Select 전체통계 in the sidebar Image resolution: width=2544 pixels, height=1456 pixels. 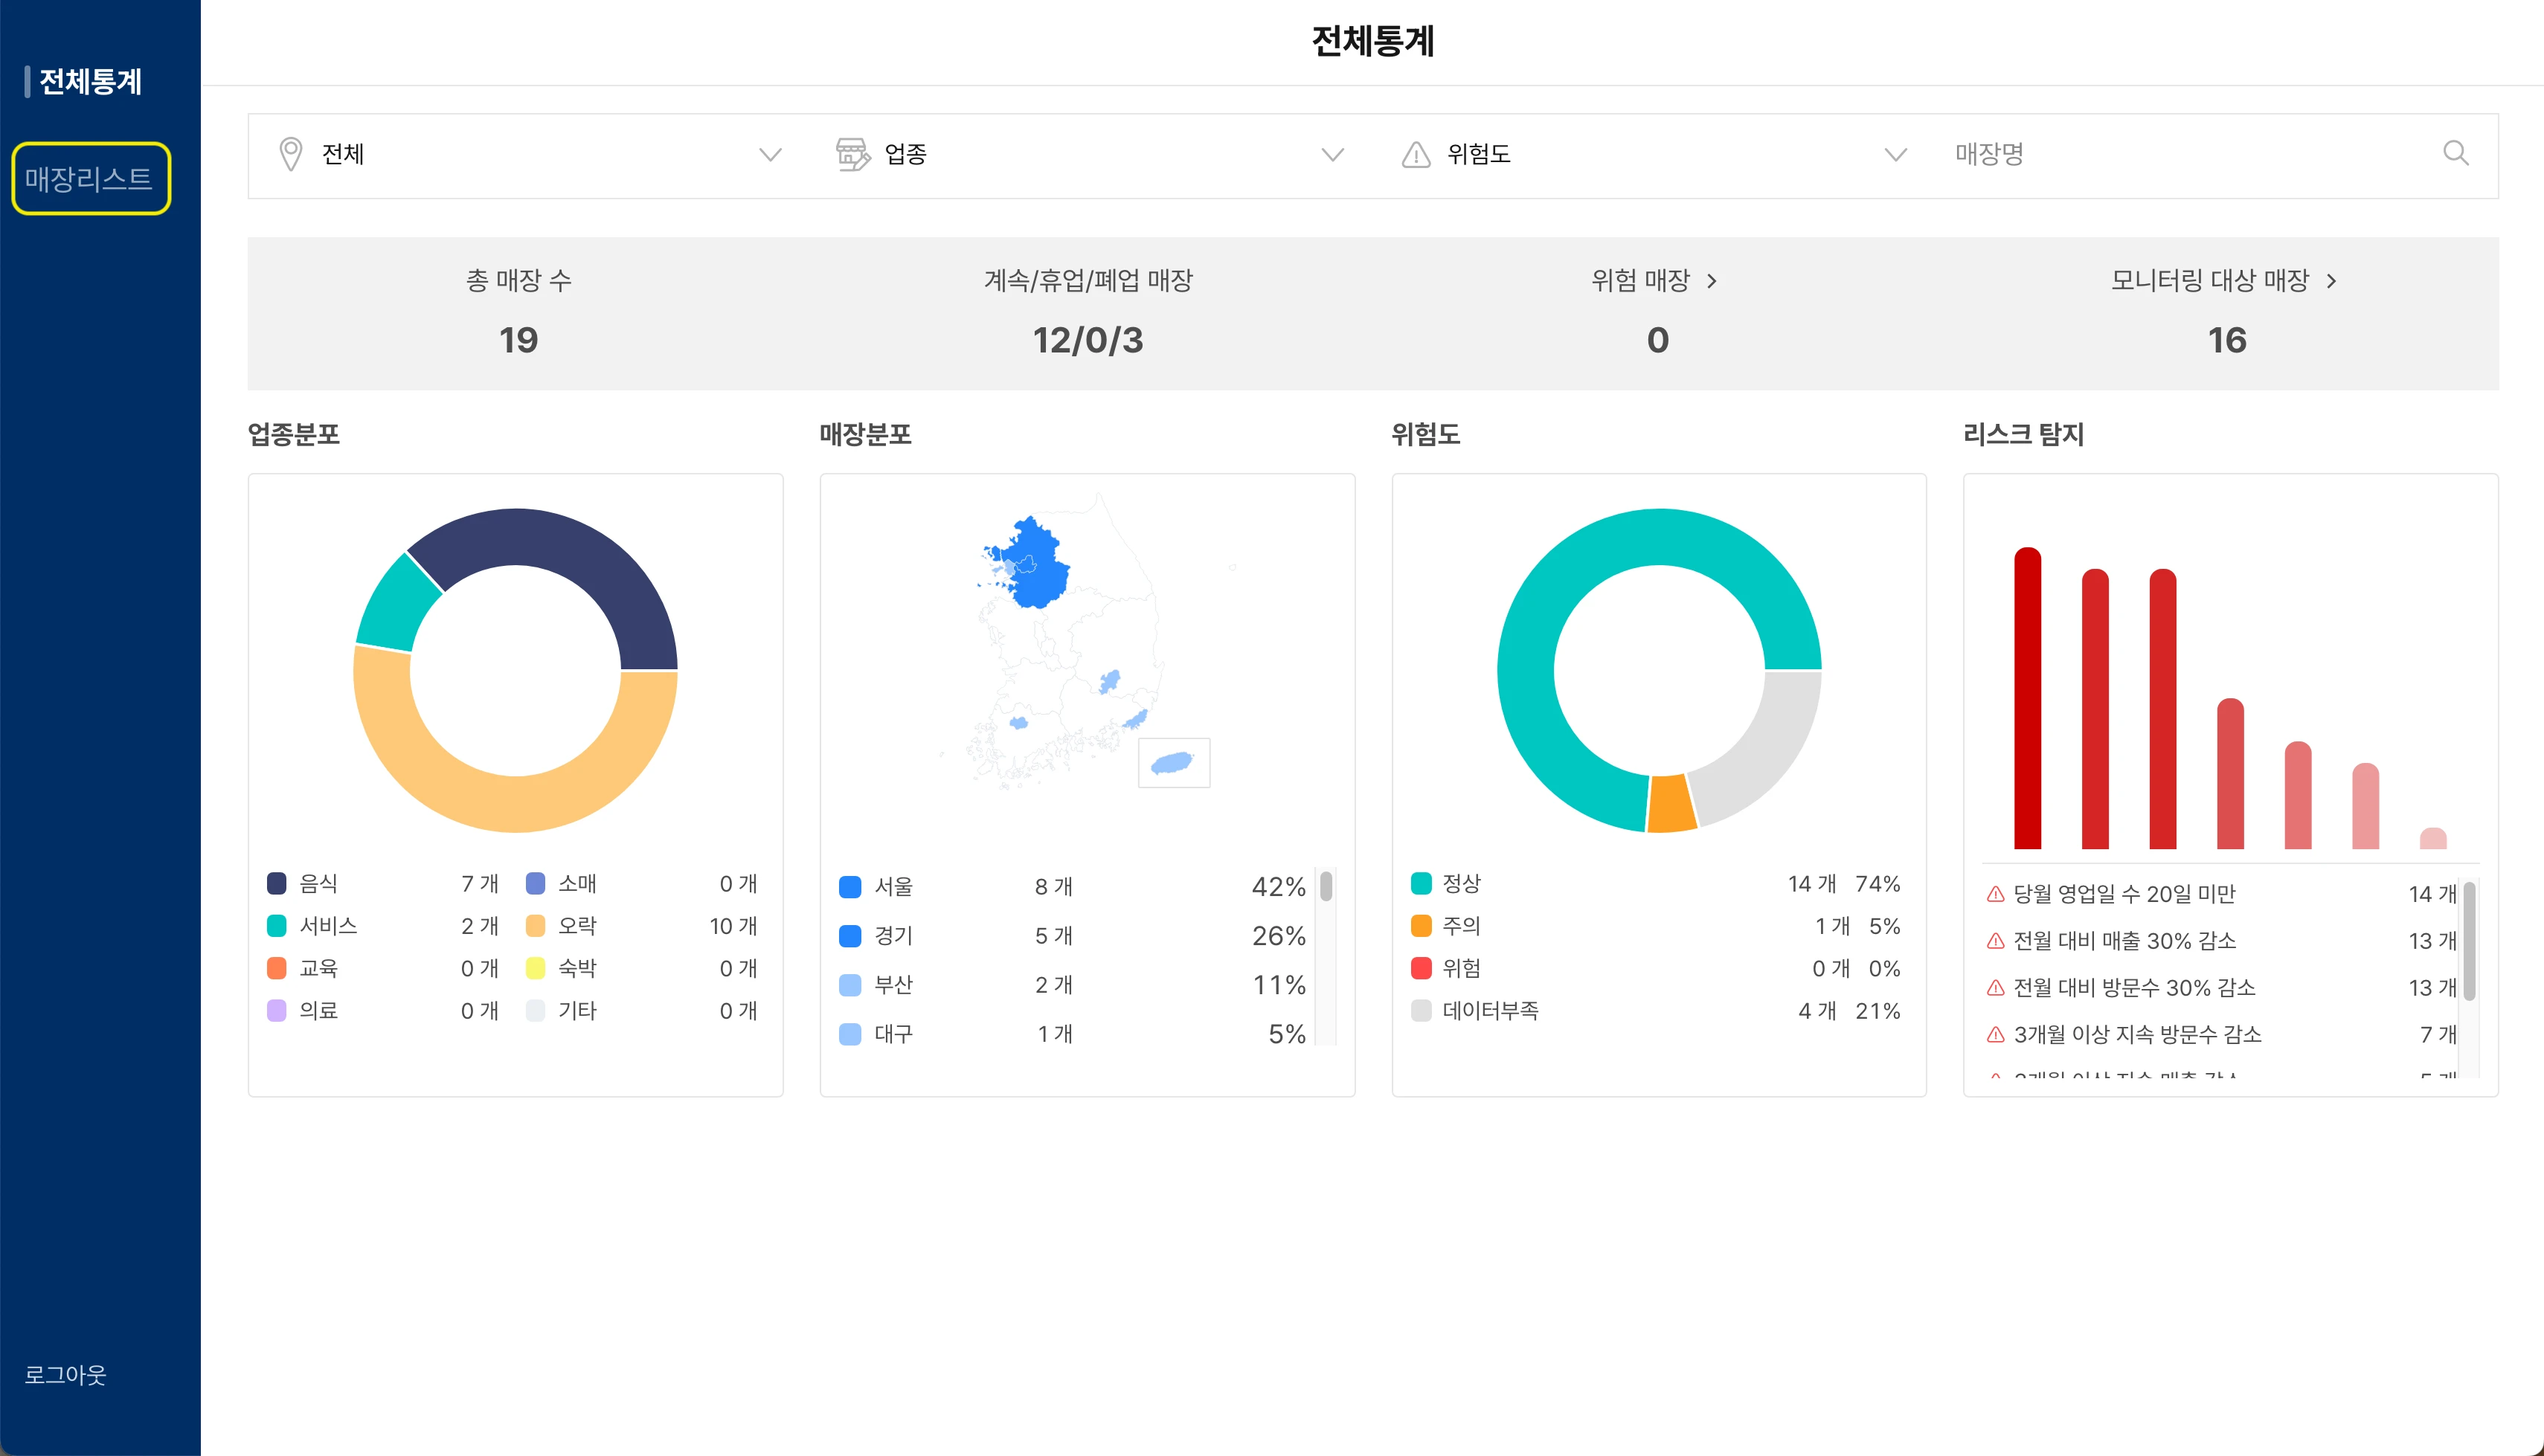pos(90,81)
